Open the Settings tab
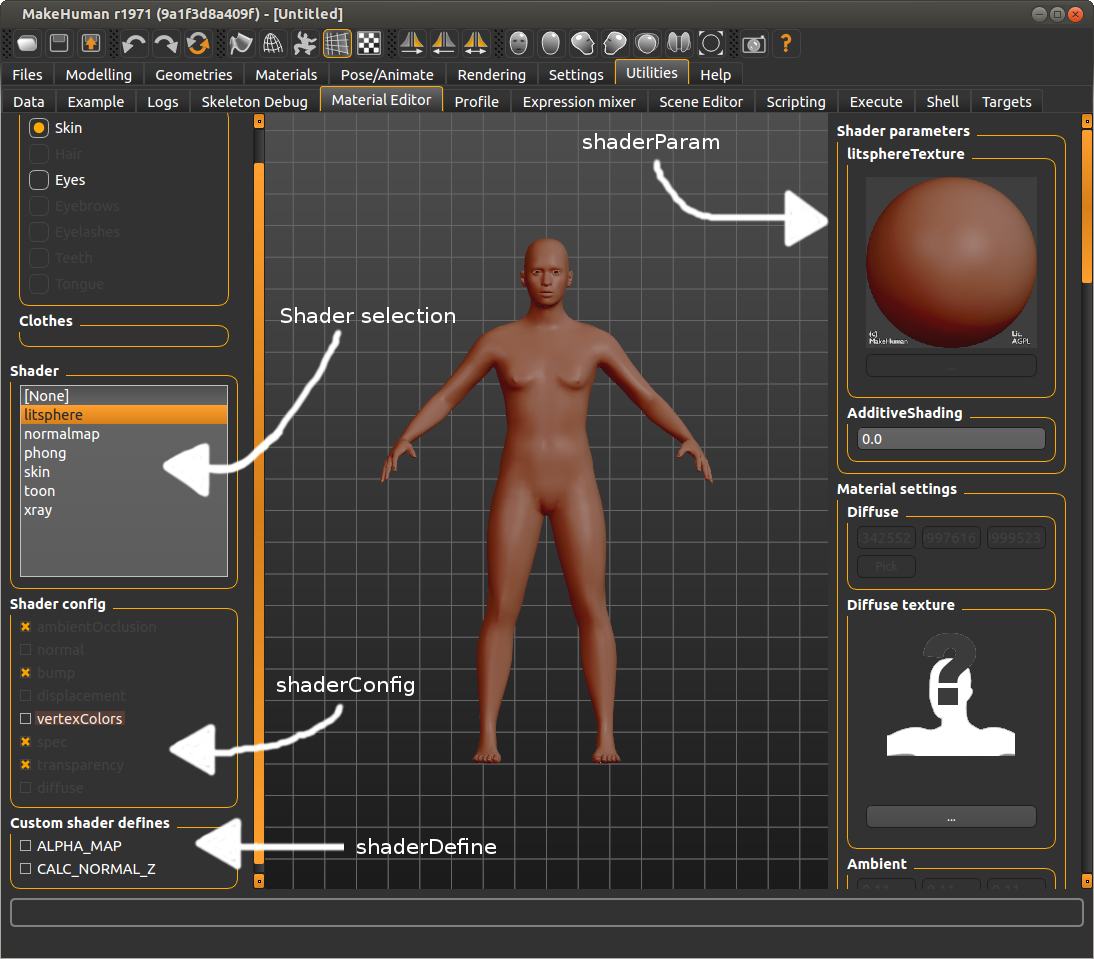Screen dimensions: 1094x959 click(x=576, y=75)
